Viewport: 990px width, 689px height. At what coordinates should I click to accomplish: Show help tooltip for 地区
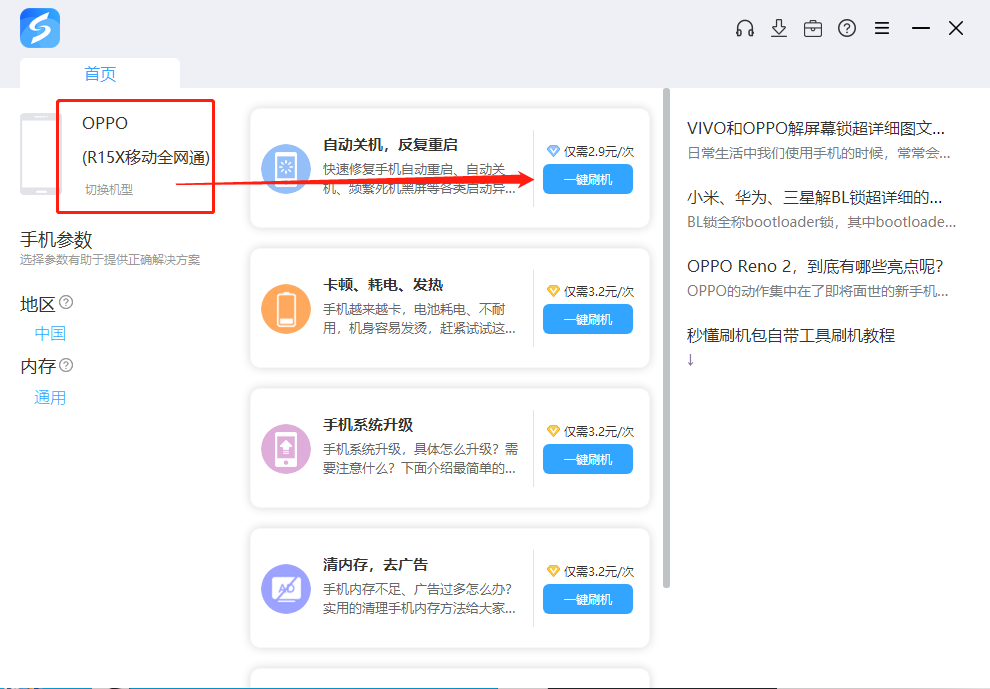[66, 303]
